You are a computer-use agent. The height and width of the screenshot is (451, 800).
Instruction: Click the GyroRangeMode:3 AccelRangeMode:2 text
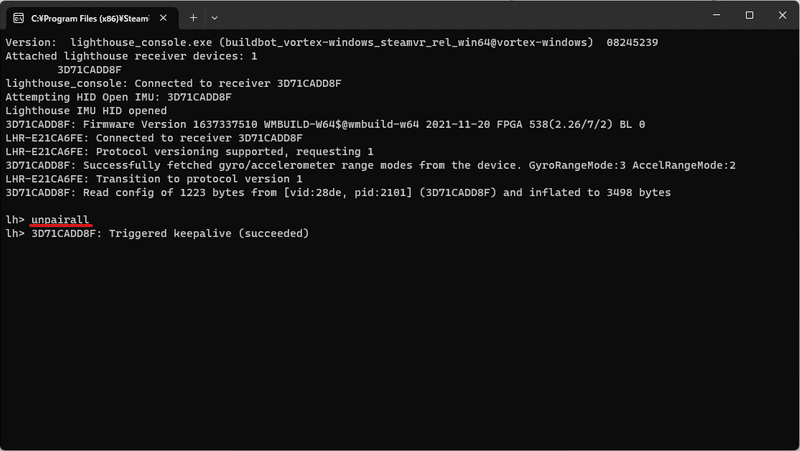click(632, 165)
